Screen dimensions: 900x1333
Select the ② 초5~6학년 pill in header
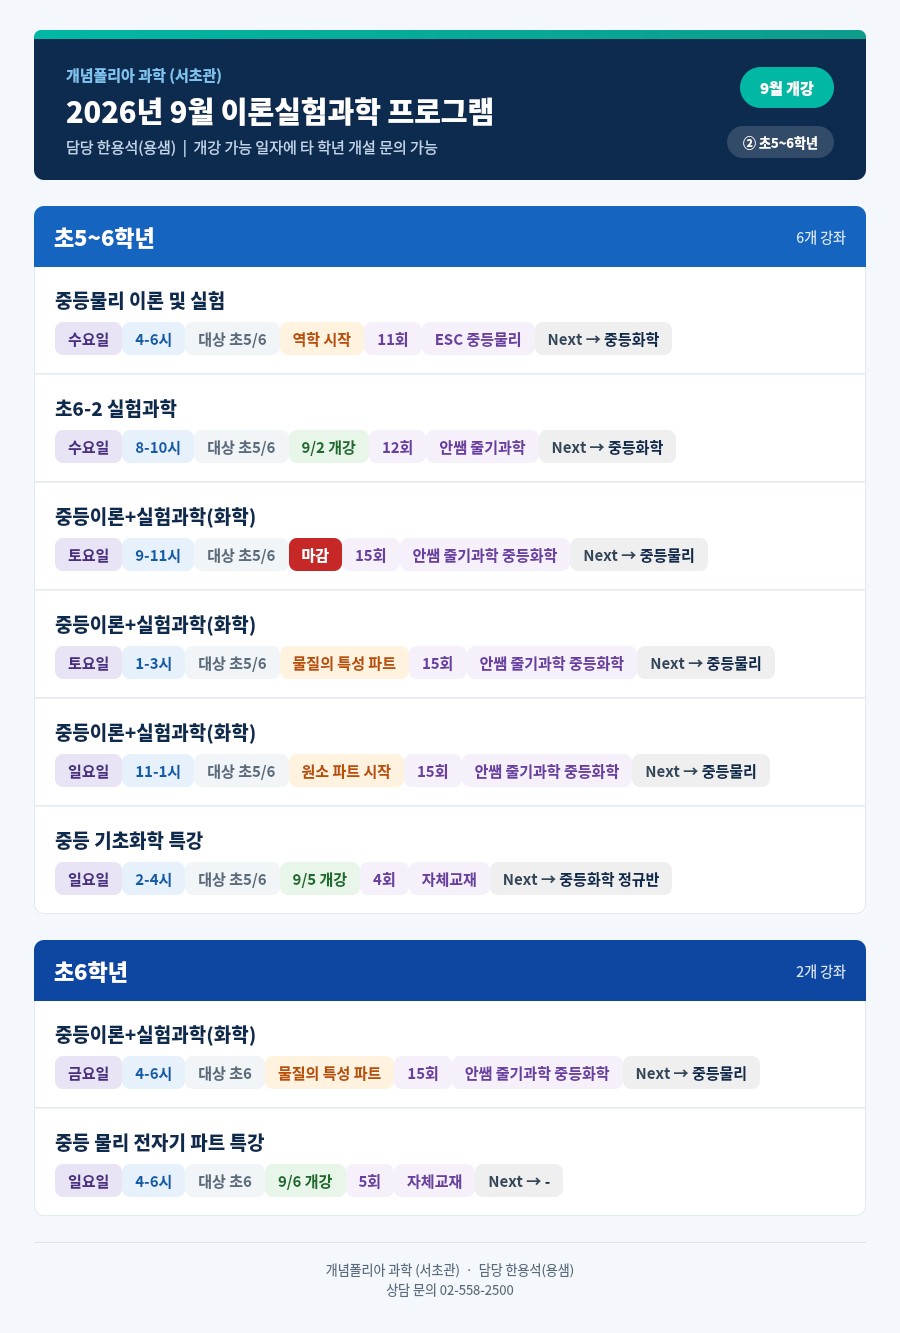point(780,143)
